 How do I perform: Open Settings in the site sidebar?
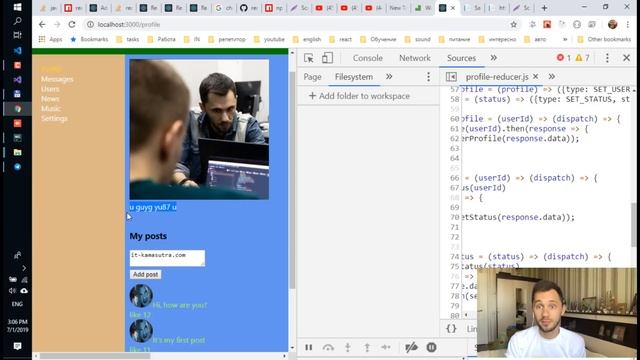point(54,118)
